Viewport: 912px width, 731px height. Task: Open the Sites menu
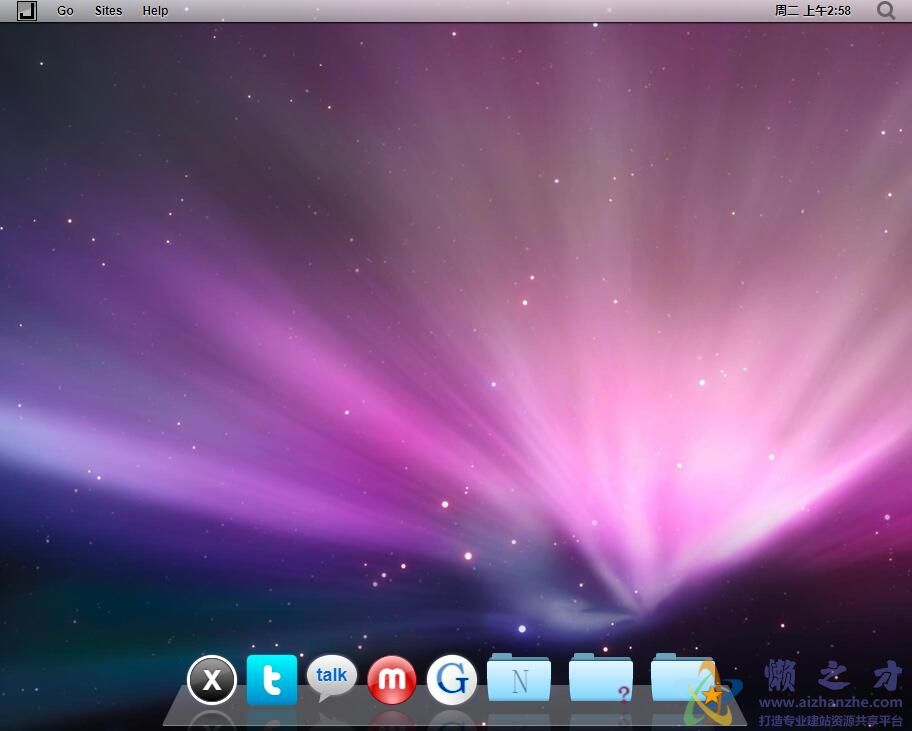click(108, 10)
